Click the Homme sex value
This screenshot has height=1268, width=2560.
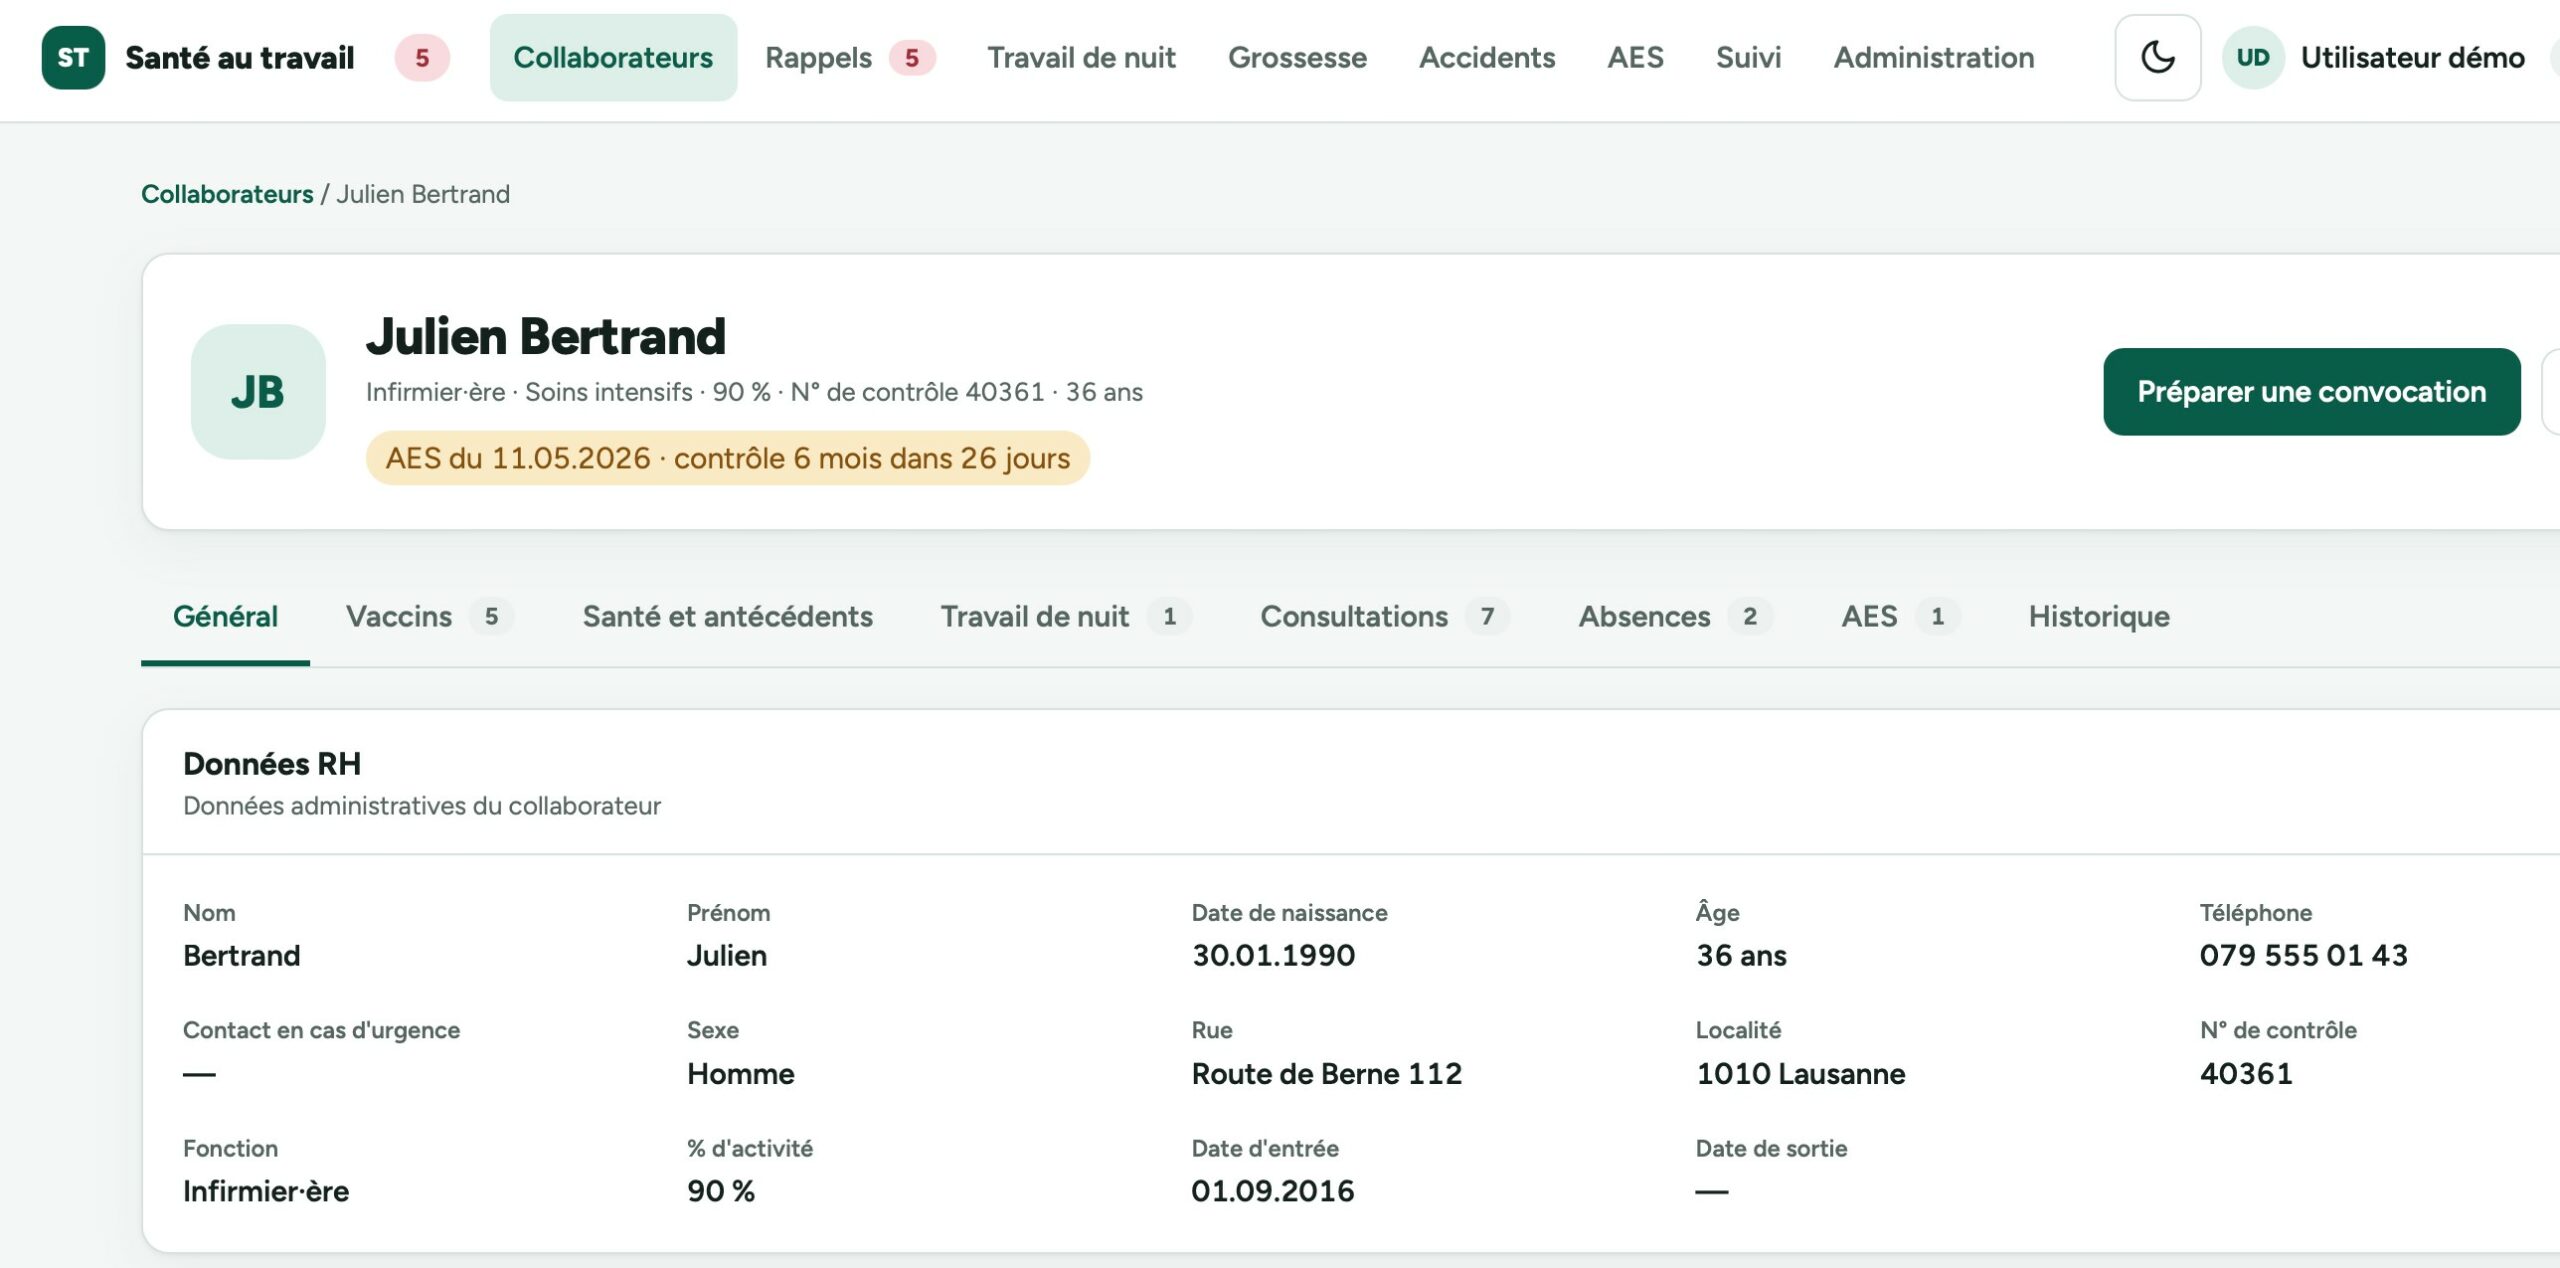(740, 1073)
